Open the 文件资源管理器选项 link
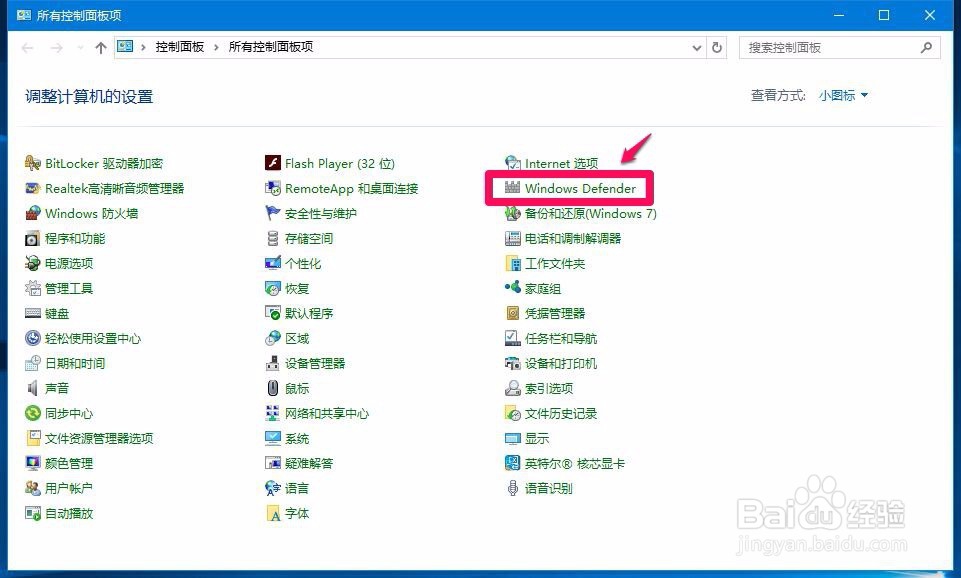961x578 pixels. [x=99, y=438]
